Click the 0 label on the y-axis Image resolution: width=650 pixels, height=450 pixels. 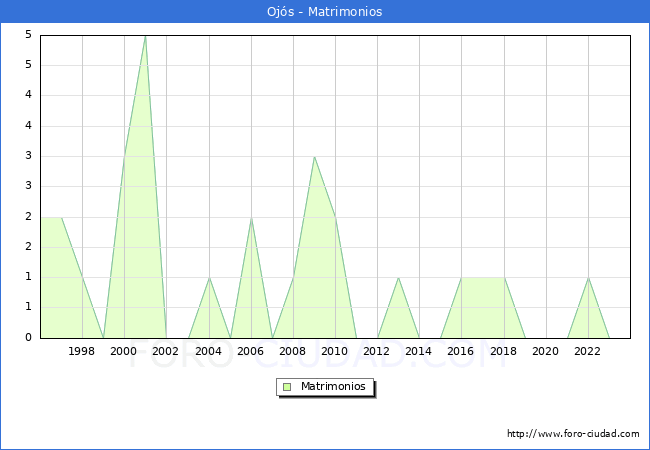click(29, 338)
